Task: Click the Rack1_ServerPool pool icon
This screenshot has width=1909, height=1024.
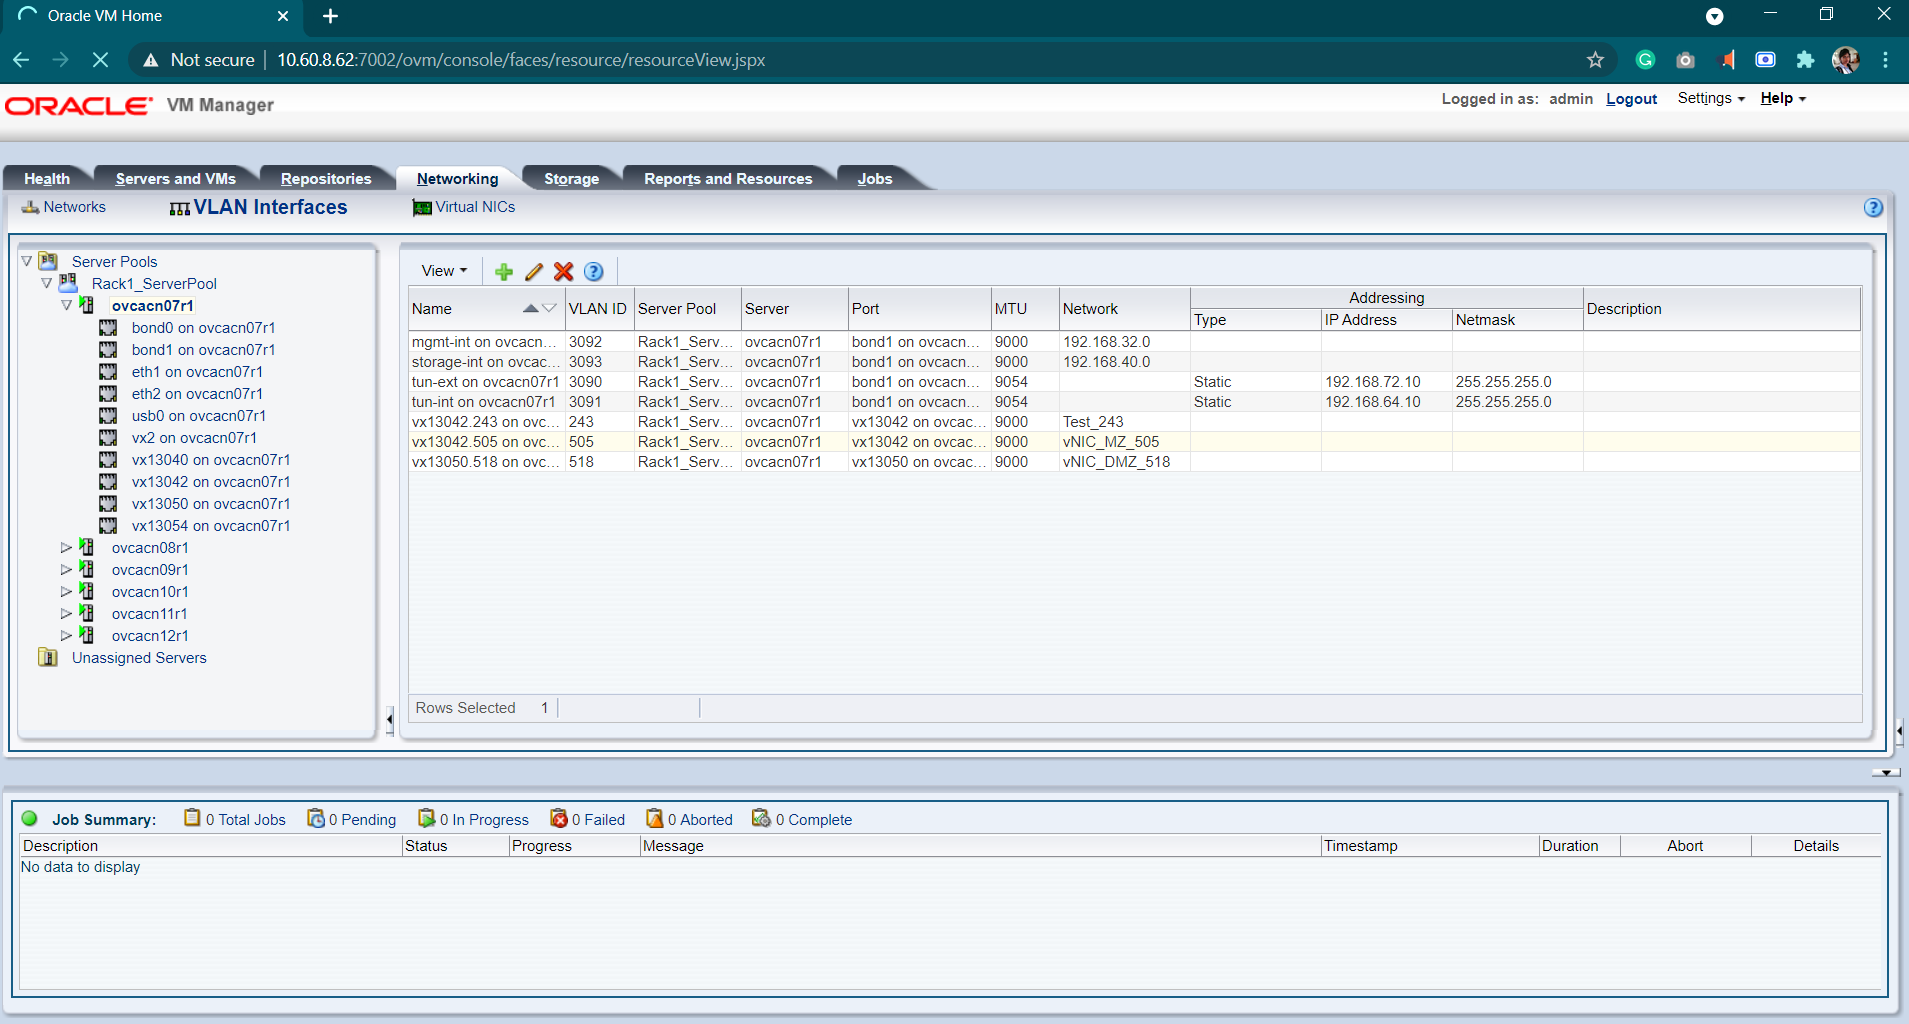Action: [x=68, y=283]
